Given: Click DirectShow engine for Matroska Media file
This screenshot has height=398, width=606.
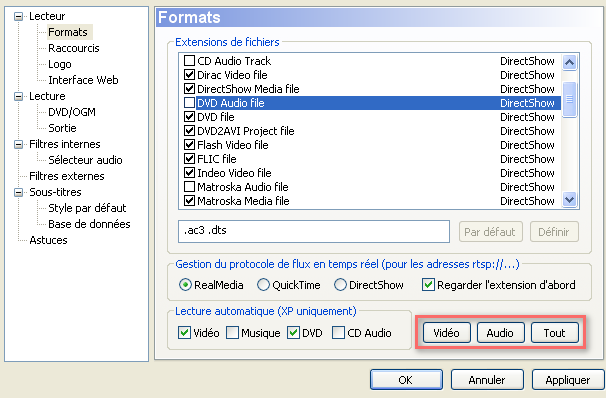Looking at the screenshot, I should tap(527, 201).
